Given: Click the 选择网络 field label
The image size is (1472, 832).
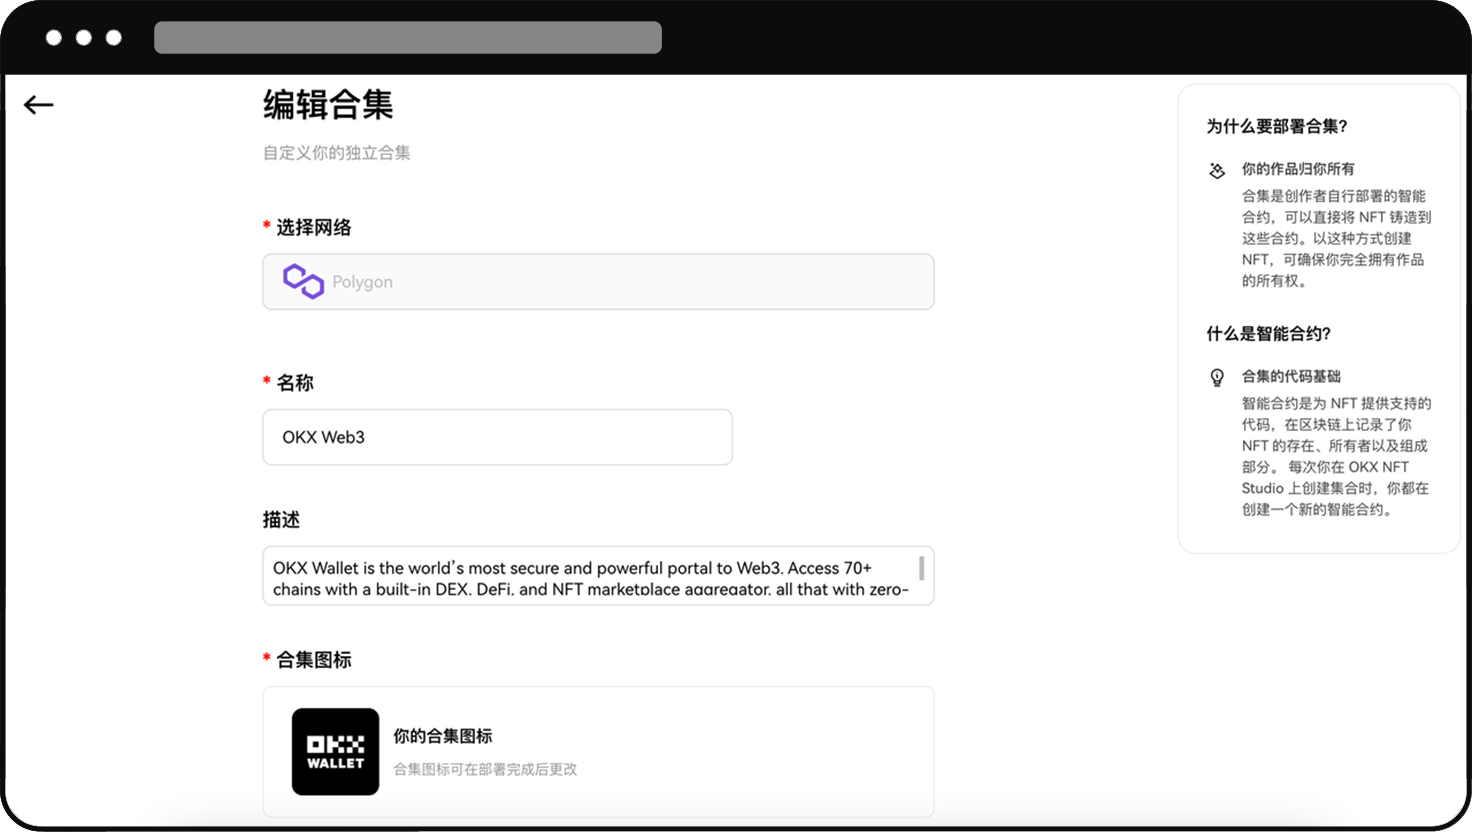Looking at the screenshot, I should [x=314, y=228].
